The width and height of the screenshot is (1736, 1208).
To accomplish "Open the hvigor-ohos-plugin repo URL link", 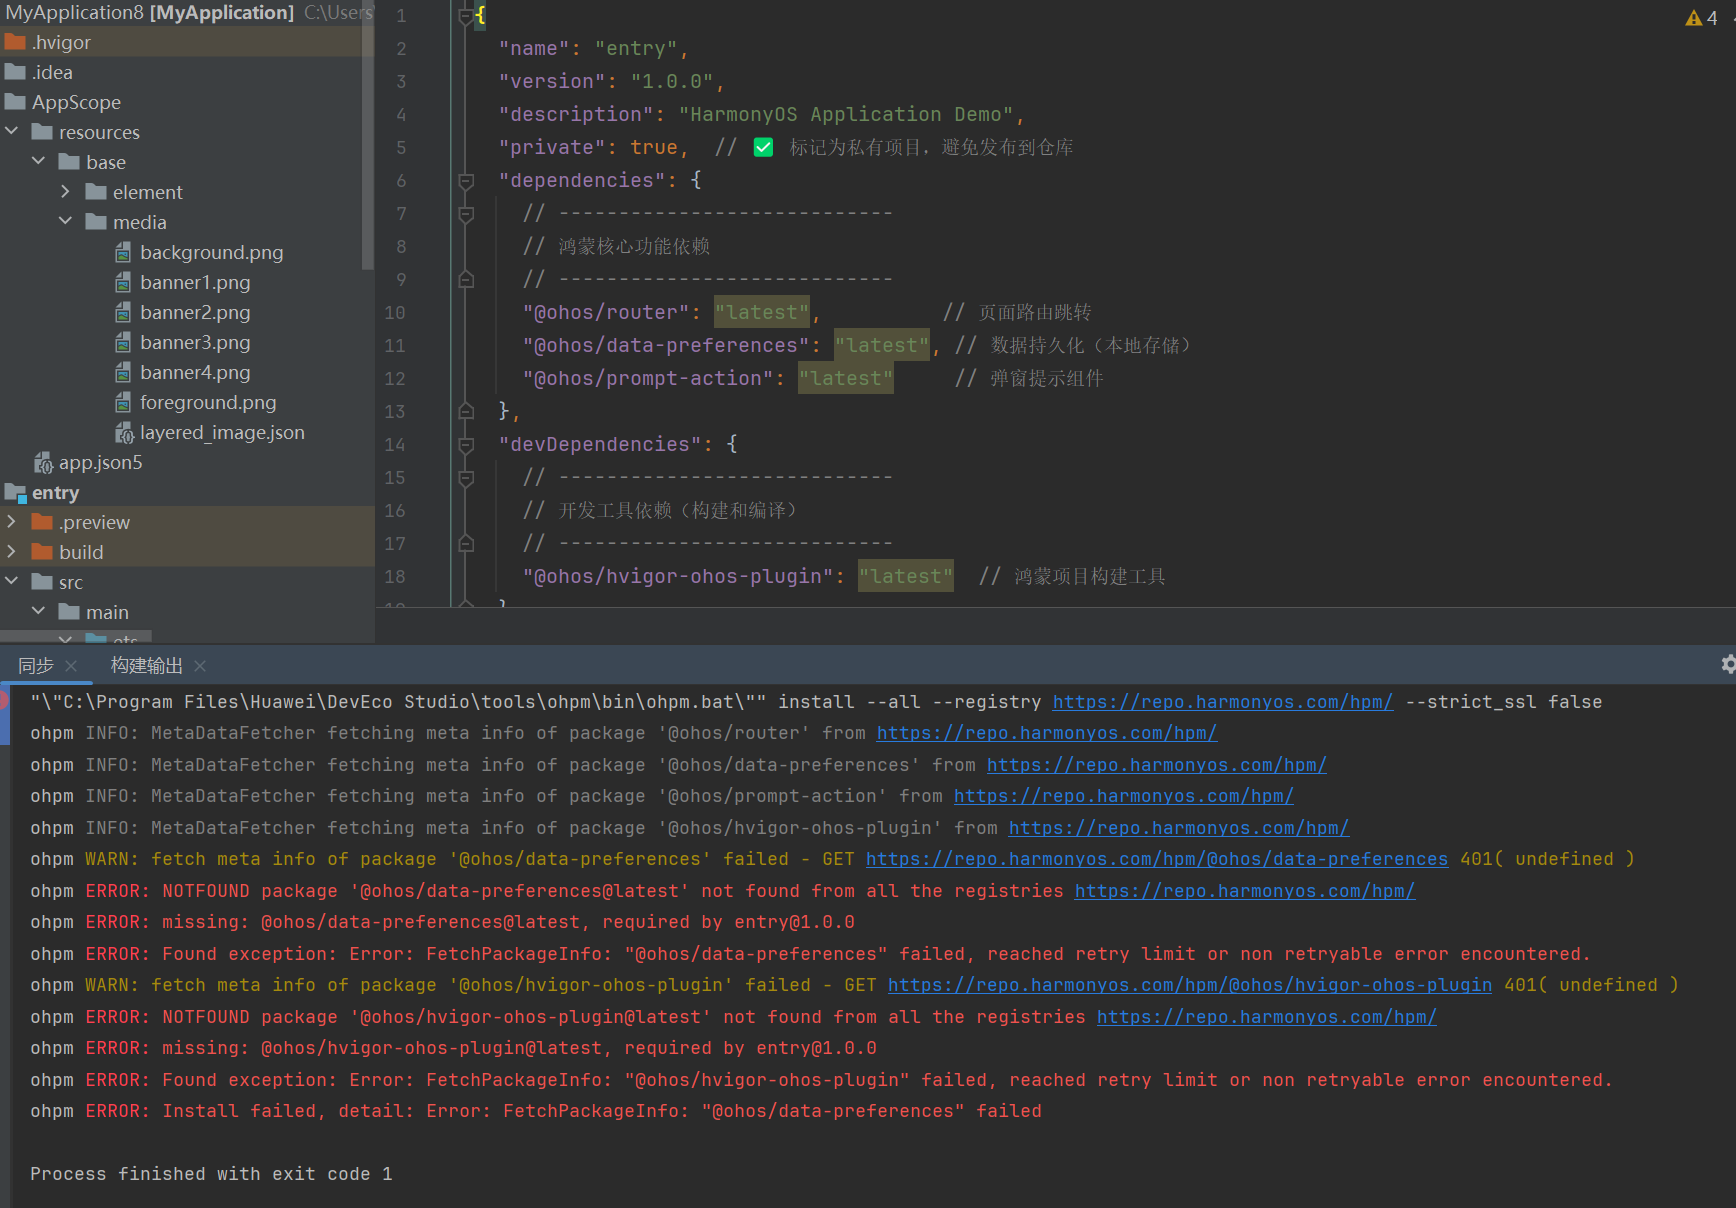I will click(1189, 985).
